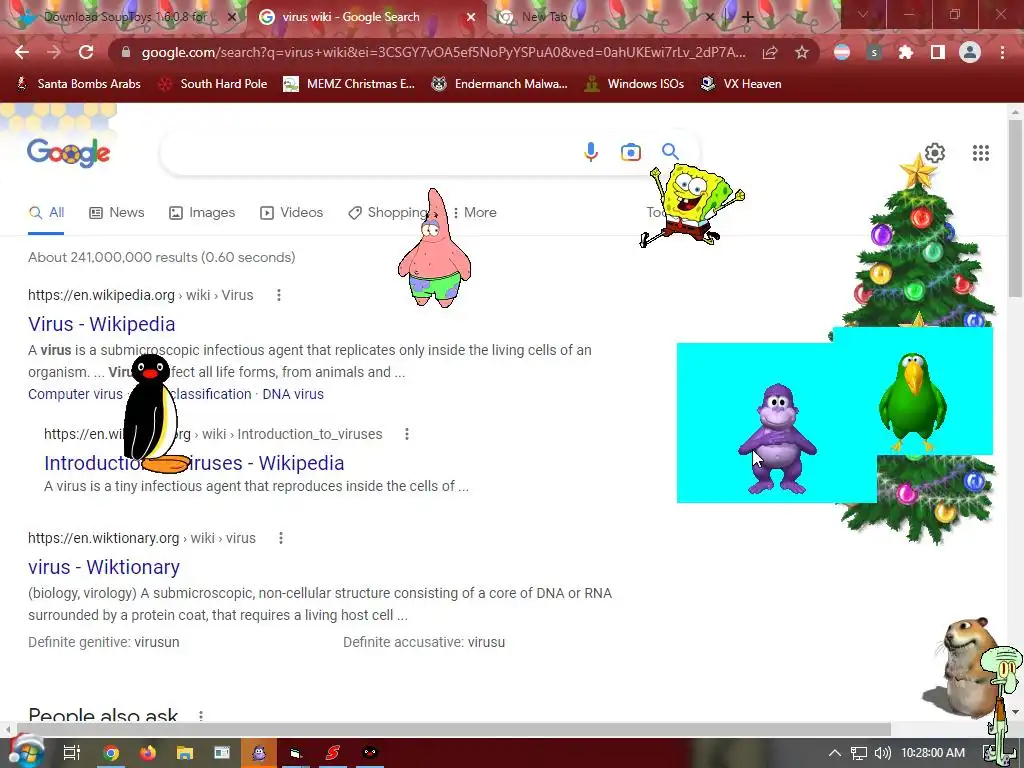Viewport: 1024px width, 768px height.
Task: Click the horizontal page scrollbar
Action: click(453, 729)
